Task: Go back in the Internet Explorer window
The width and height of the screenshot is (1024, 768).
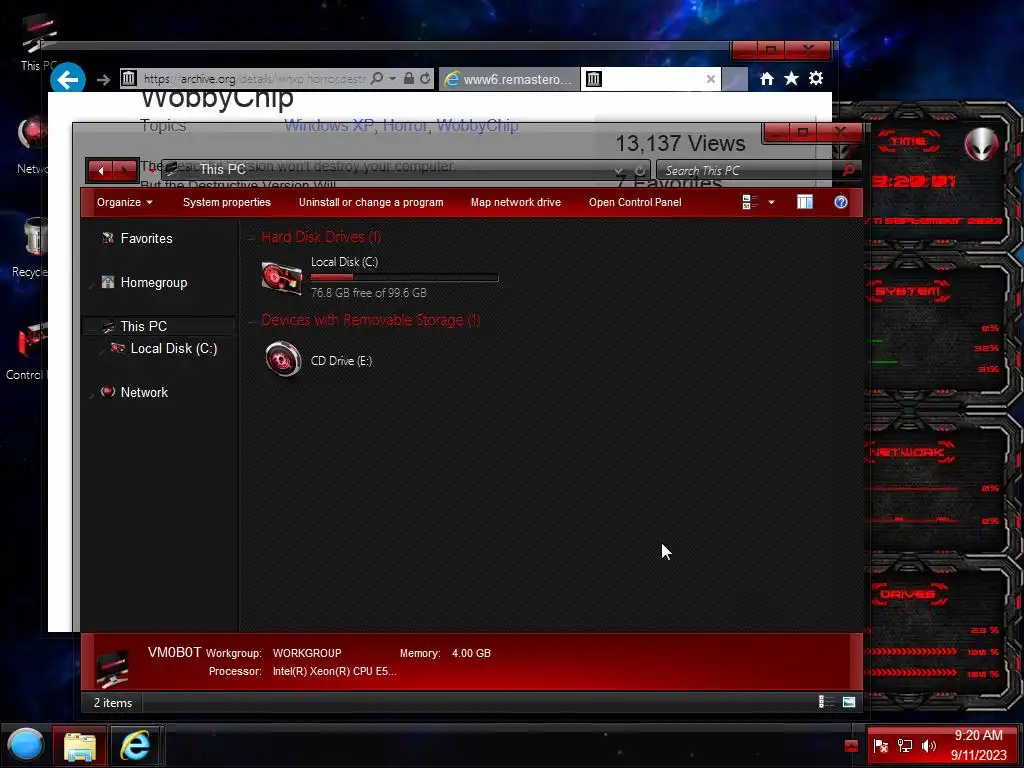Action: (68, 79)
